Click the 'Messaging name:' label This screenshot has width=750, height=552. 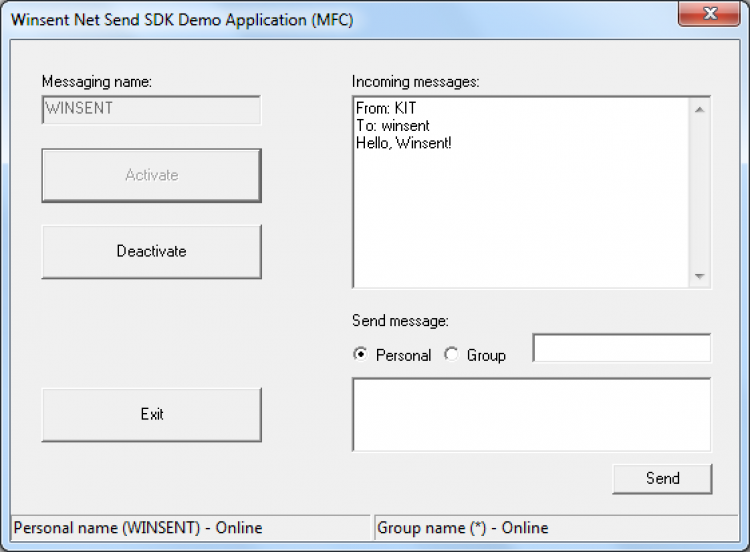(97, 82)
